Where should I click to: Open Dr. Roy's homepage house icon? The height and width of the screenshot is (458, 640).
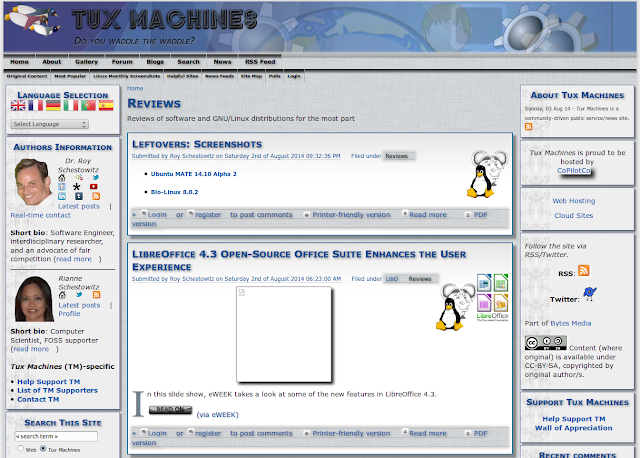62,178
